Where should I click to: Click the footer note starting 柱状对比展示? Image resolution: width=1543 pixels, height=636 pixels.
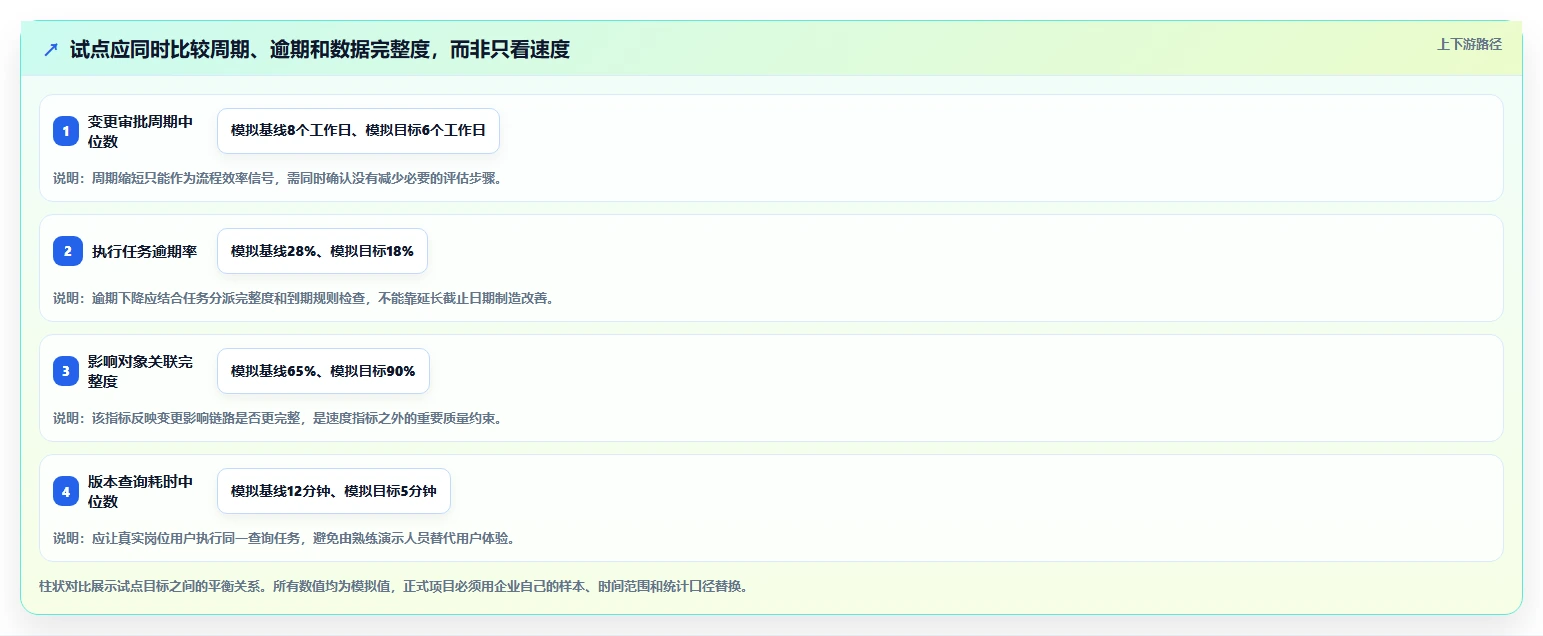tap(393, 586)
